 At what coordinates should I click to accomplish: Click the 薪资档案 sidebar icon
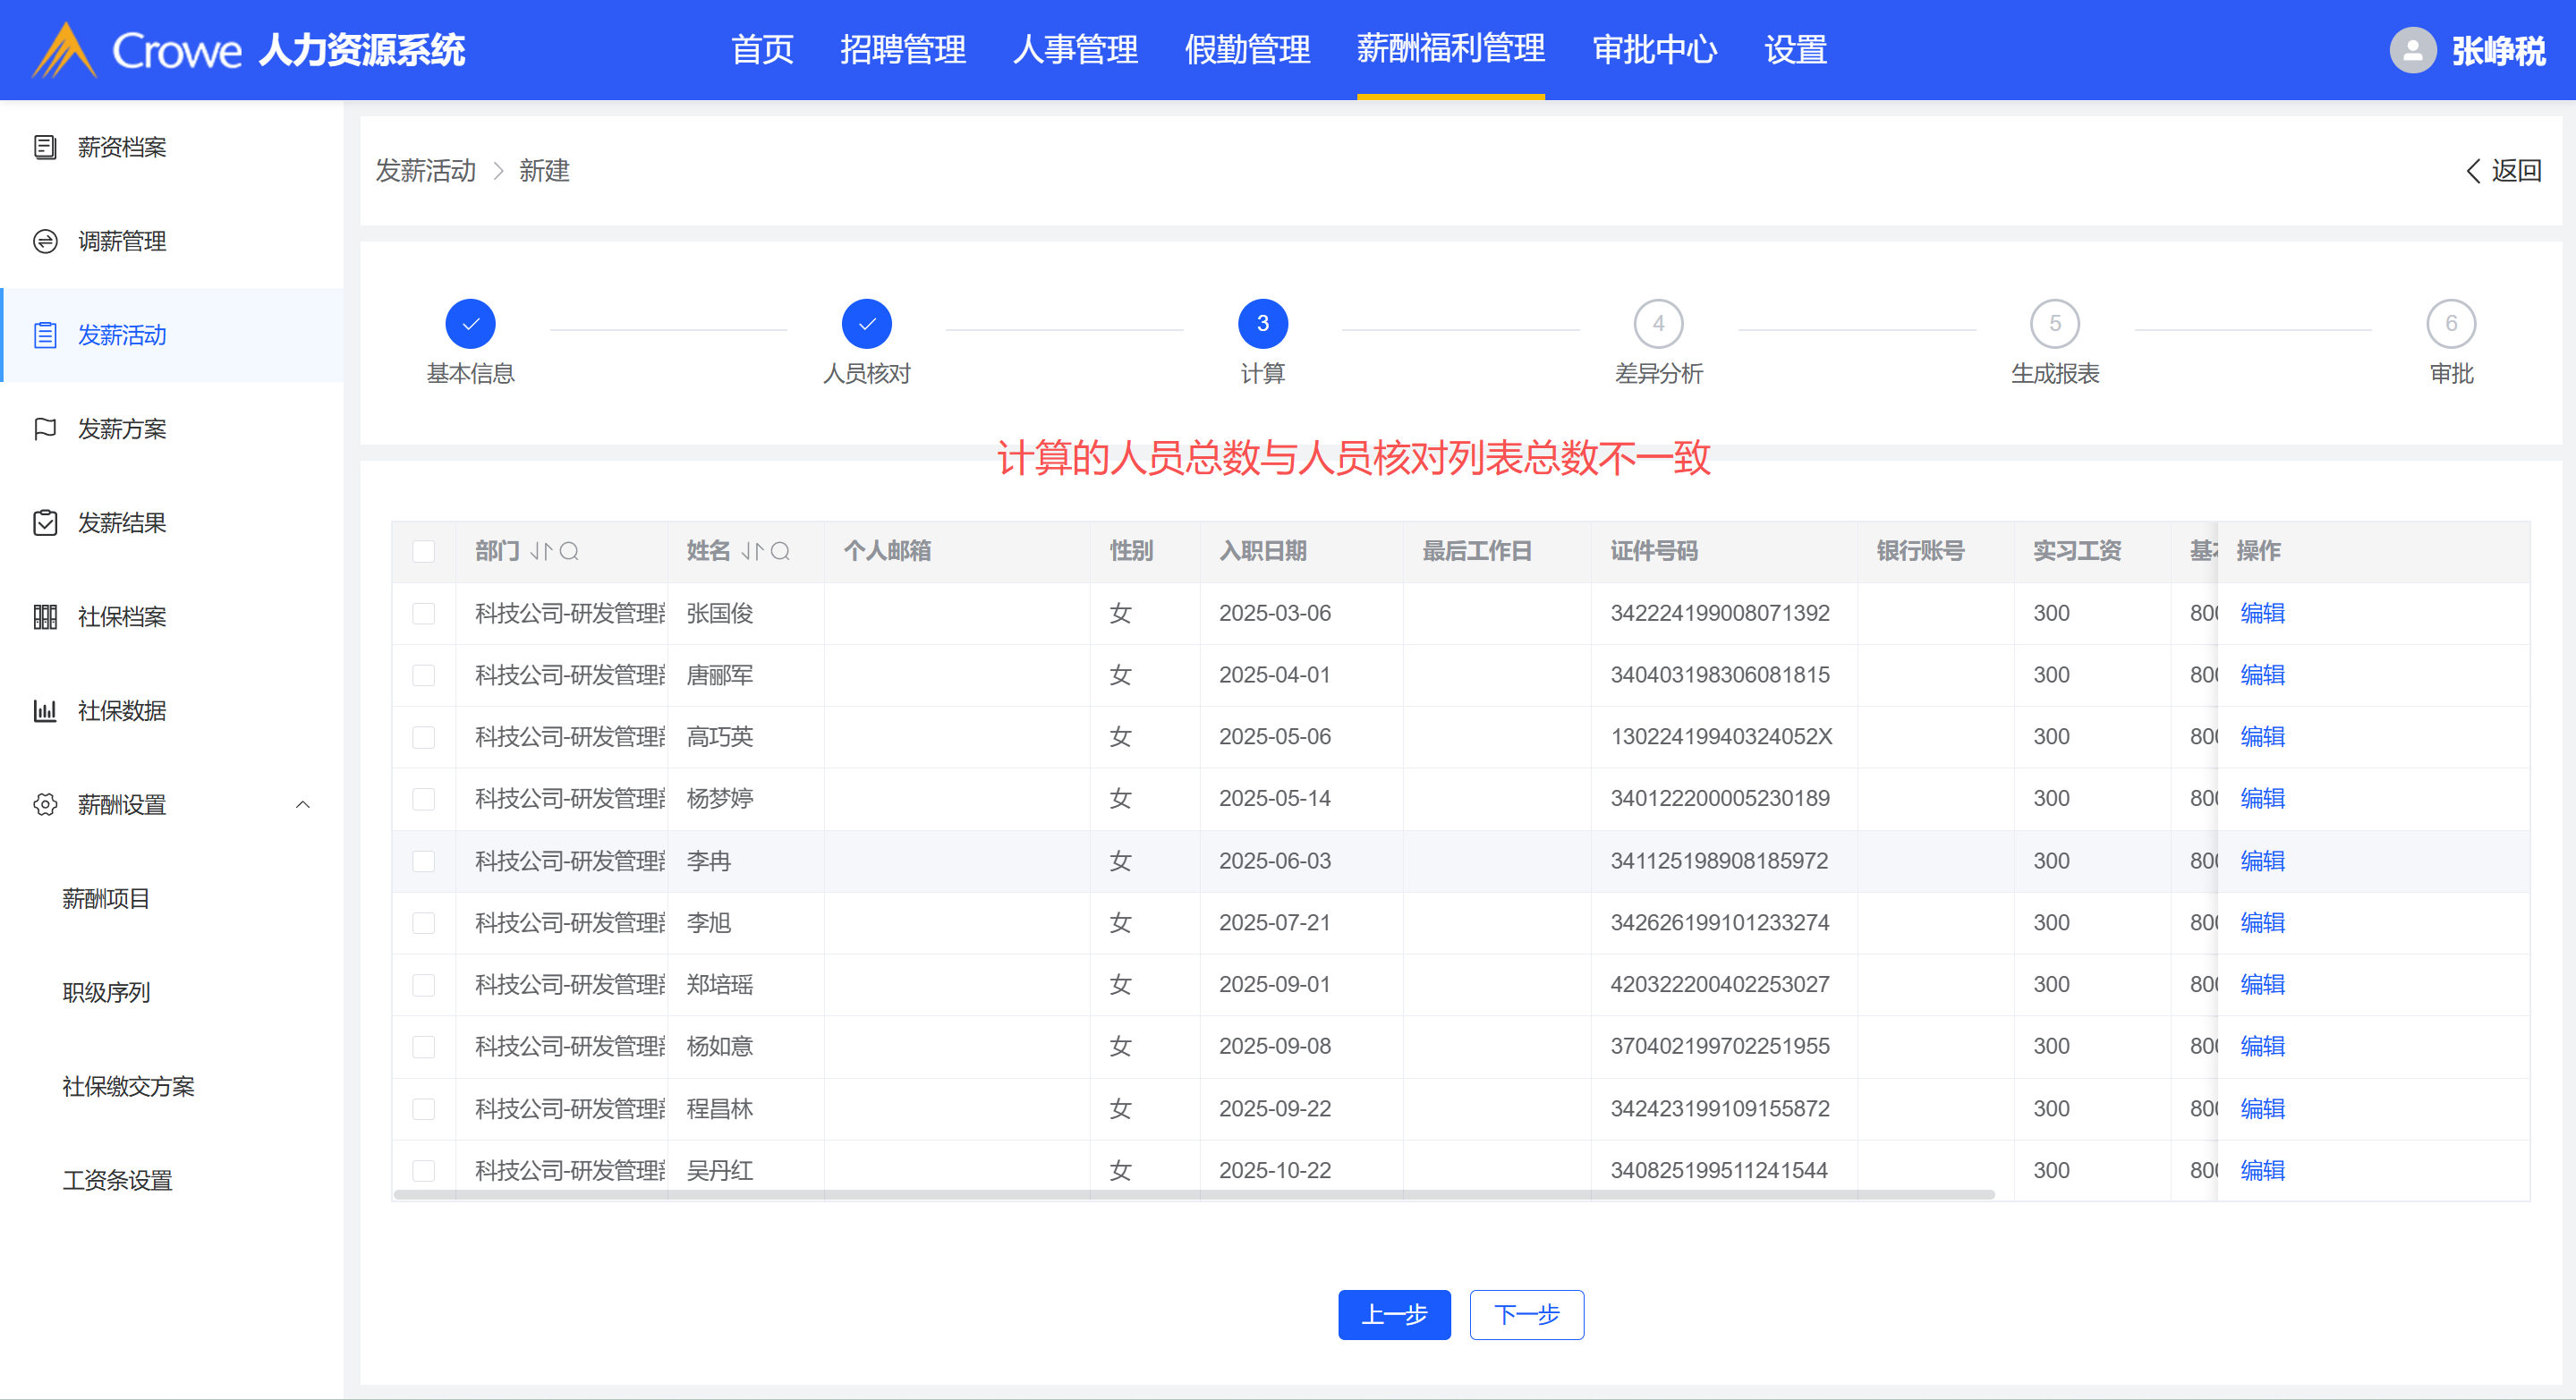pyautogui.click(x=45, y=147)
